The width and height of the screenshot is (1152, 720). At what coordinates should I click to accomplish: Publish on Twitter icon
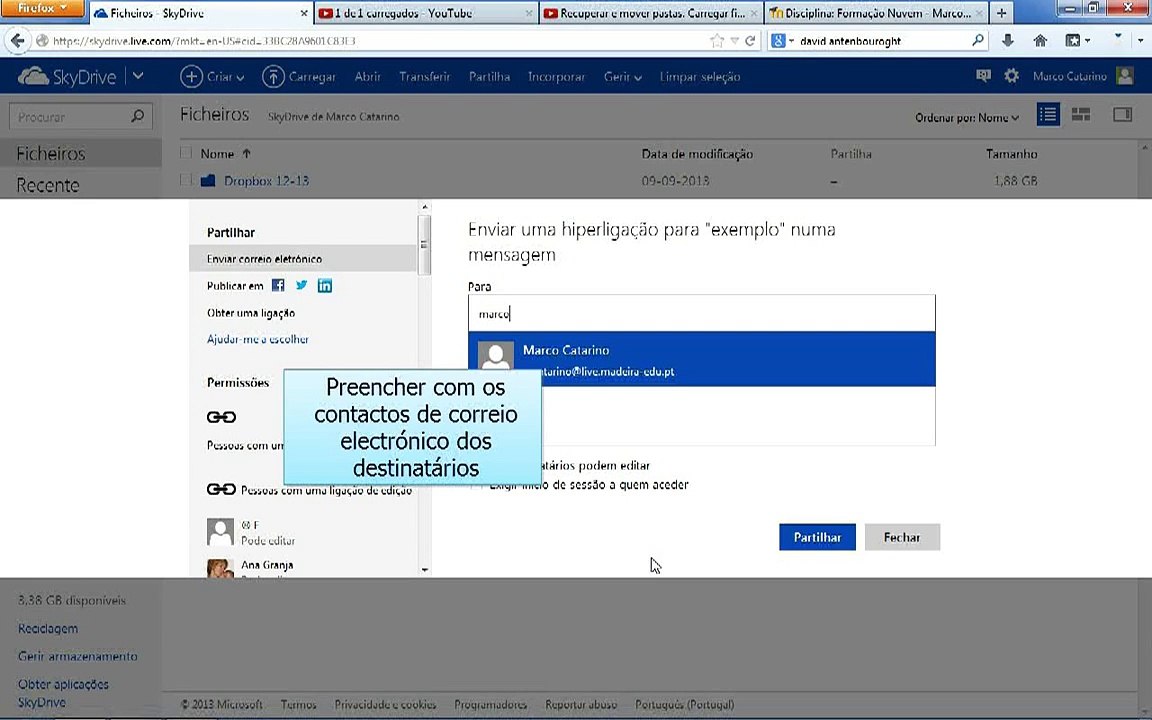(301, 285)
